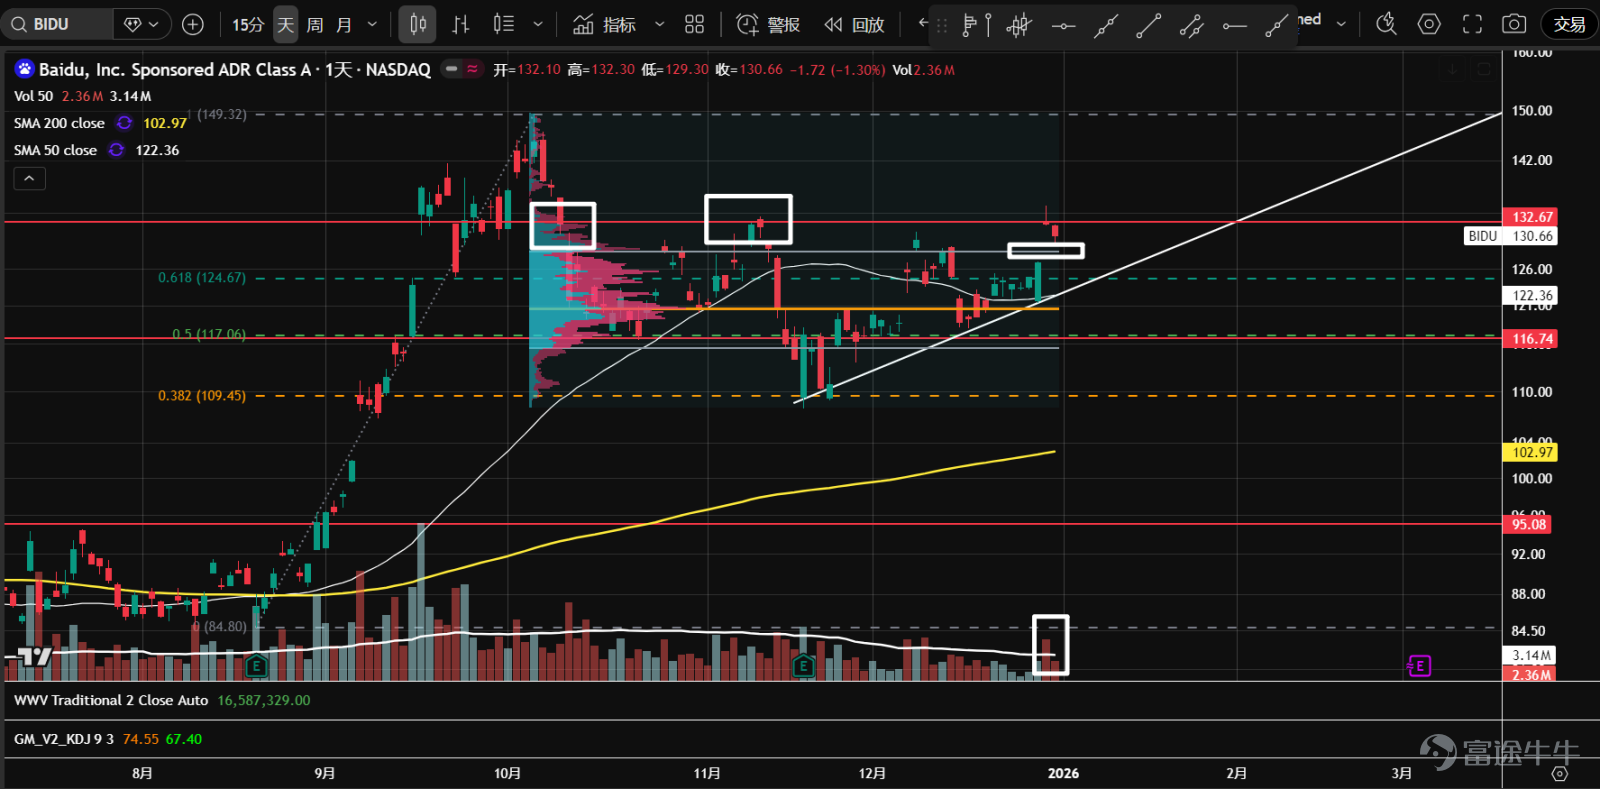
Task: Switch chart to the 周 weekly interval
Action: (315, 24)
